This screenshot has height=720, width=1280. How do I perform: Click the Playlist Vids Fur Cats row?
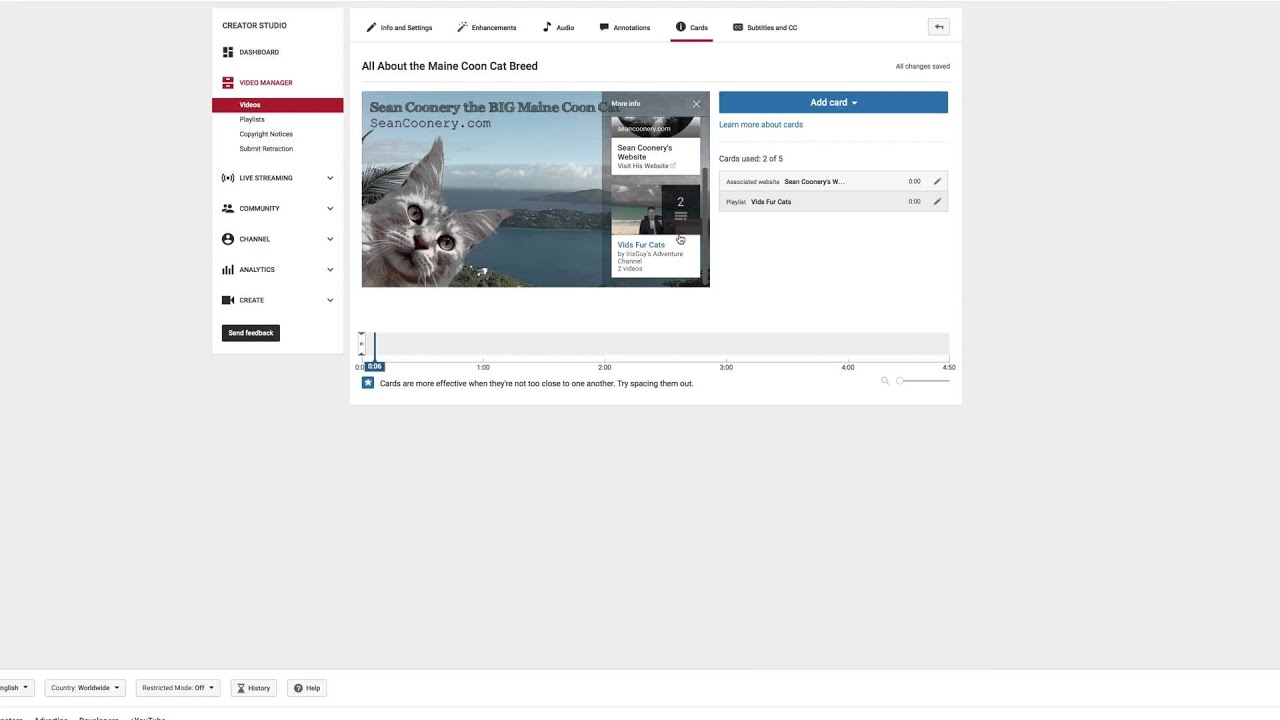point(833,202)
